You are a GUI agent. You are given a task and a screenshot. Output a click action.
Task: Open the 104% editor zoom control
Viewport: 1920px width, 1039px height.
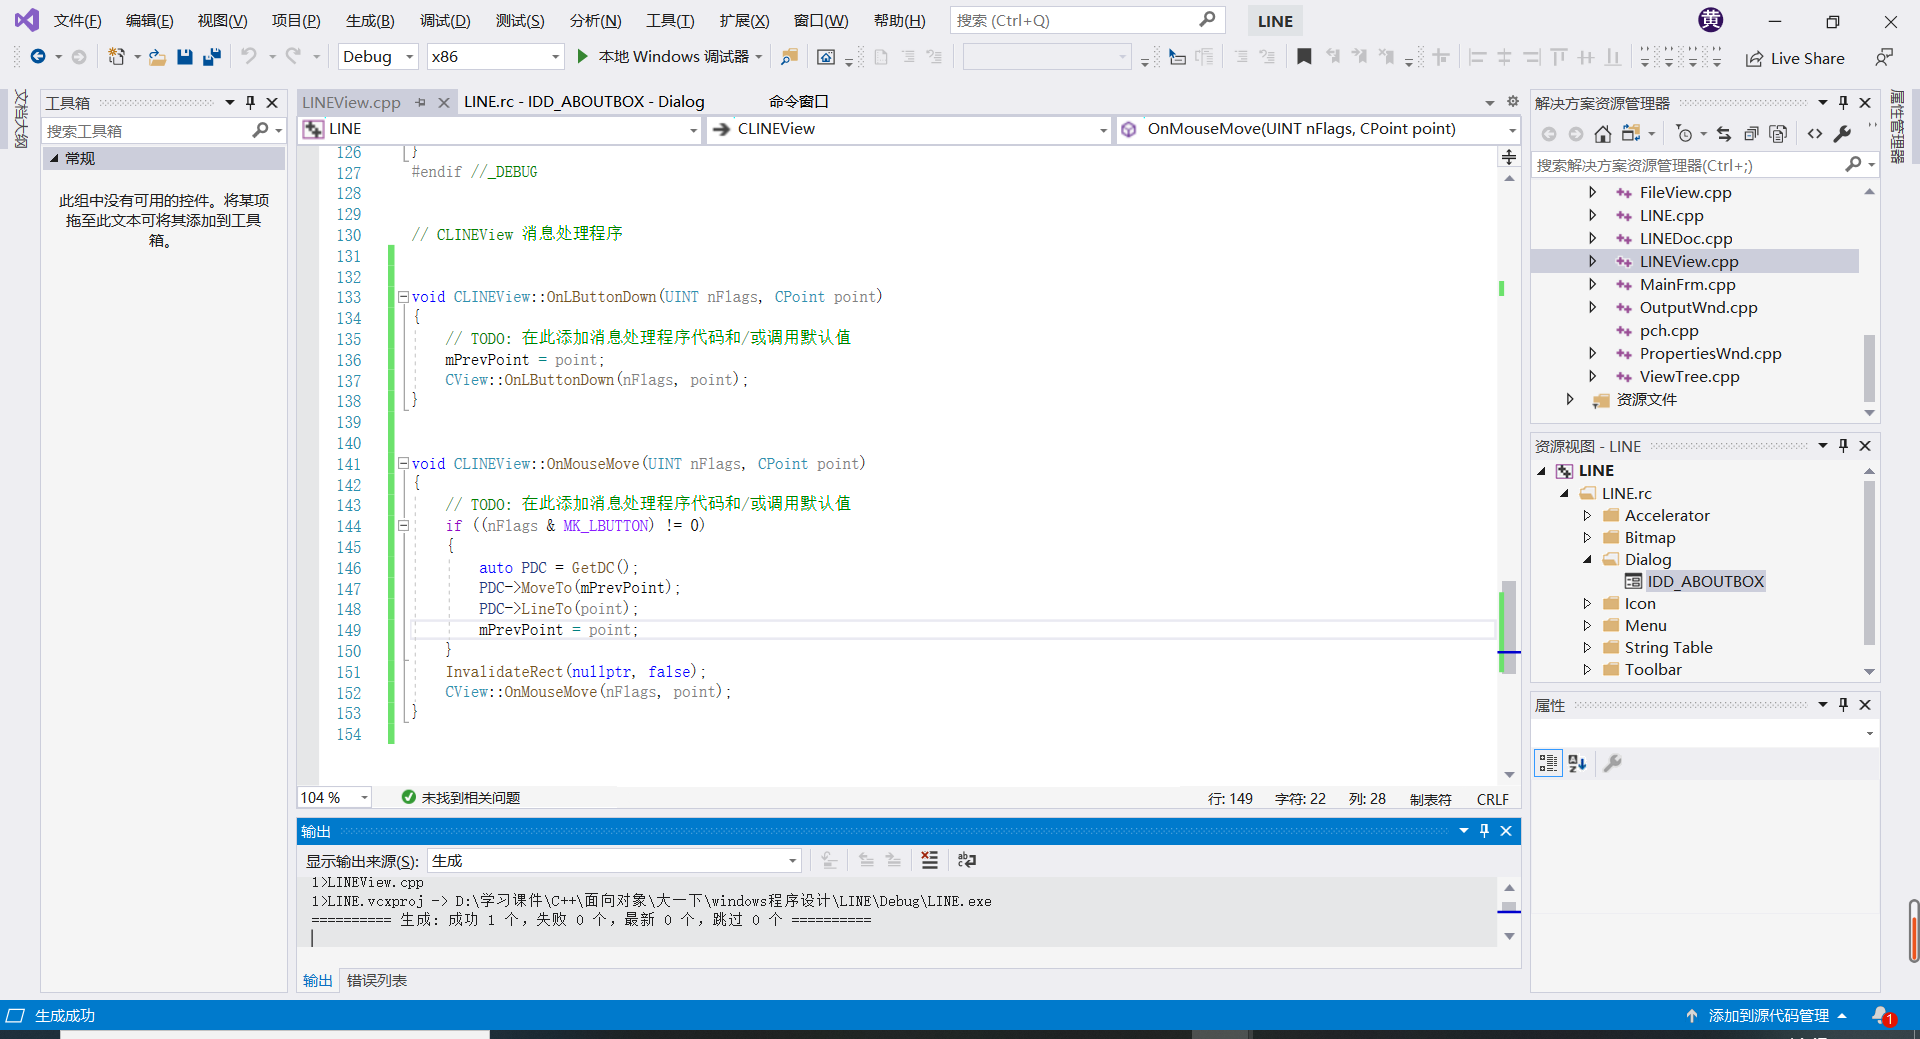tap(333, 797)
